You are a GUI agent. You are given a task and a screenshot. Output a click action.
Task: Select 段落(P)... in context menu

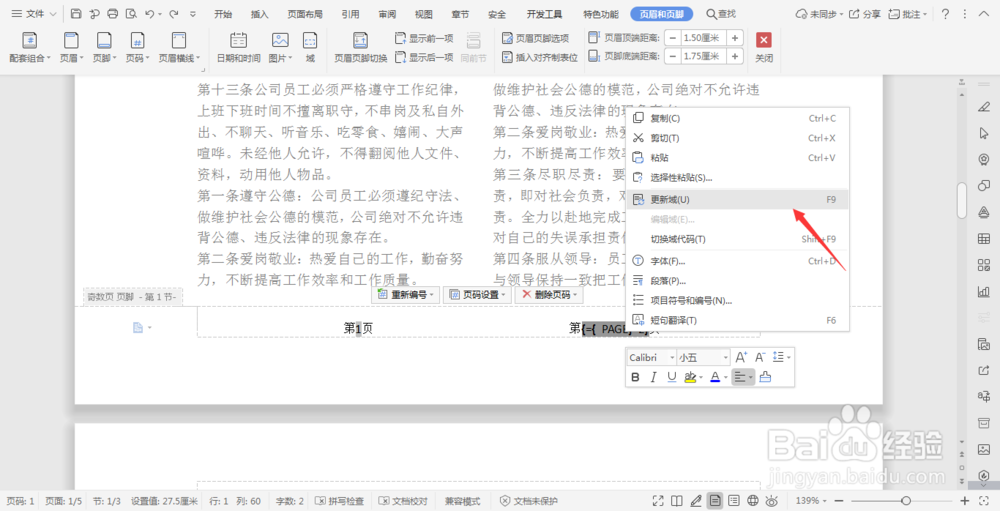point(738,281)
